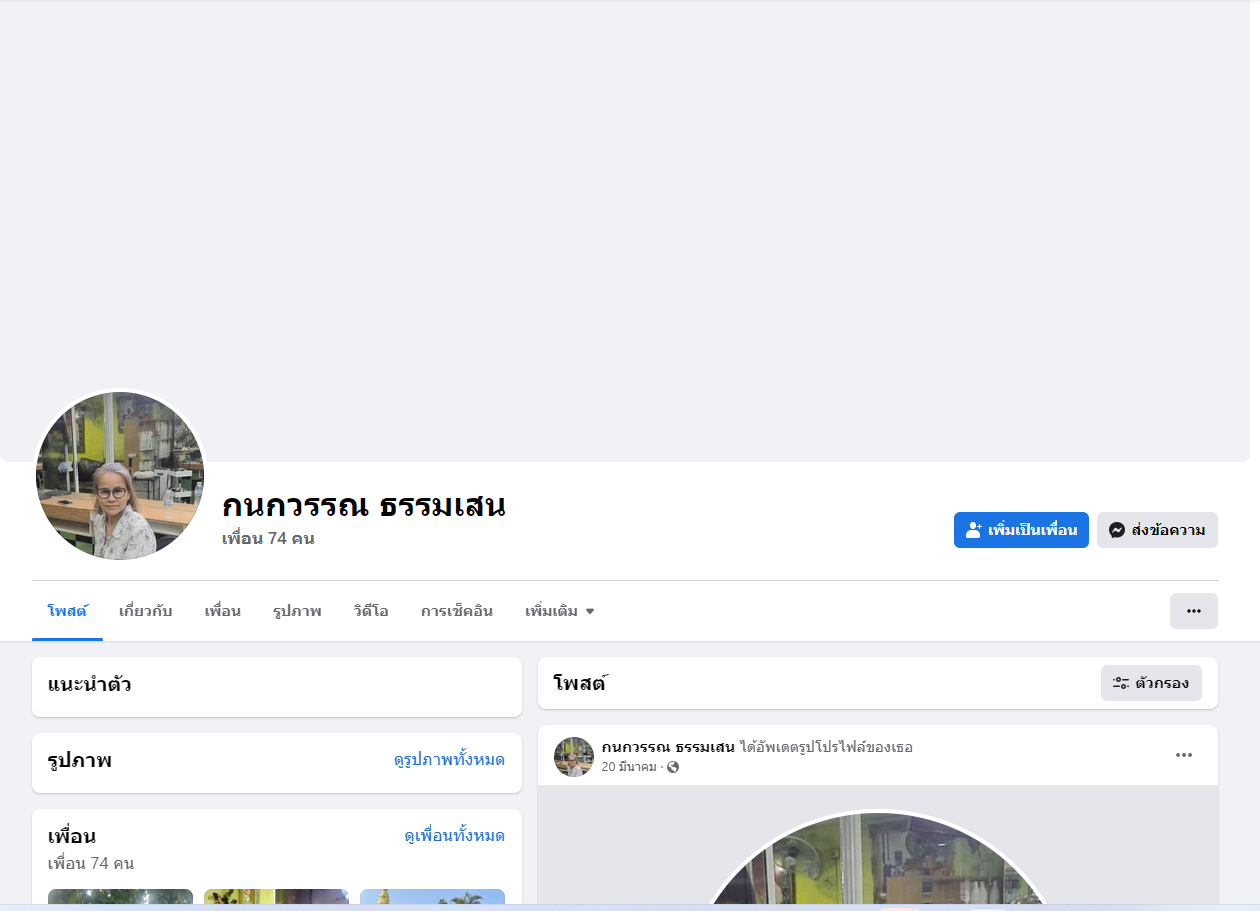1260x911 pixels.
Task: Open the เพื่อน tab
Action: coord(223,611)
